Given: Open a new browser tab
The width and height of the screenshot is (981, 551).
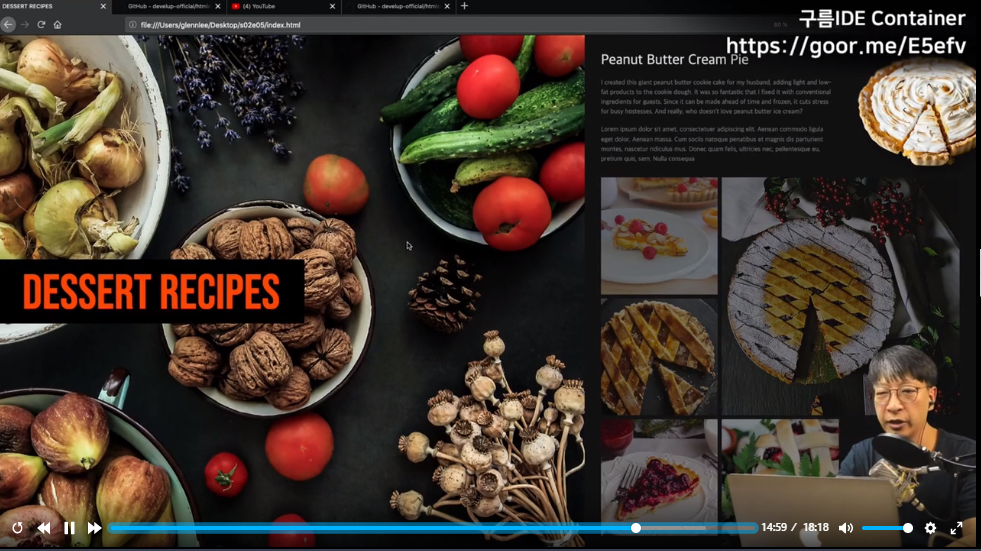Looking at the screenshot, I should (464, 6).
